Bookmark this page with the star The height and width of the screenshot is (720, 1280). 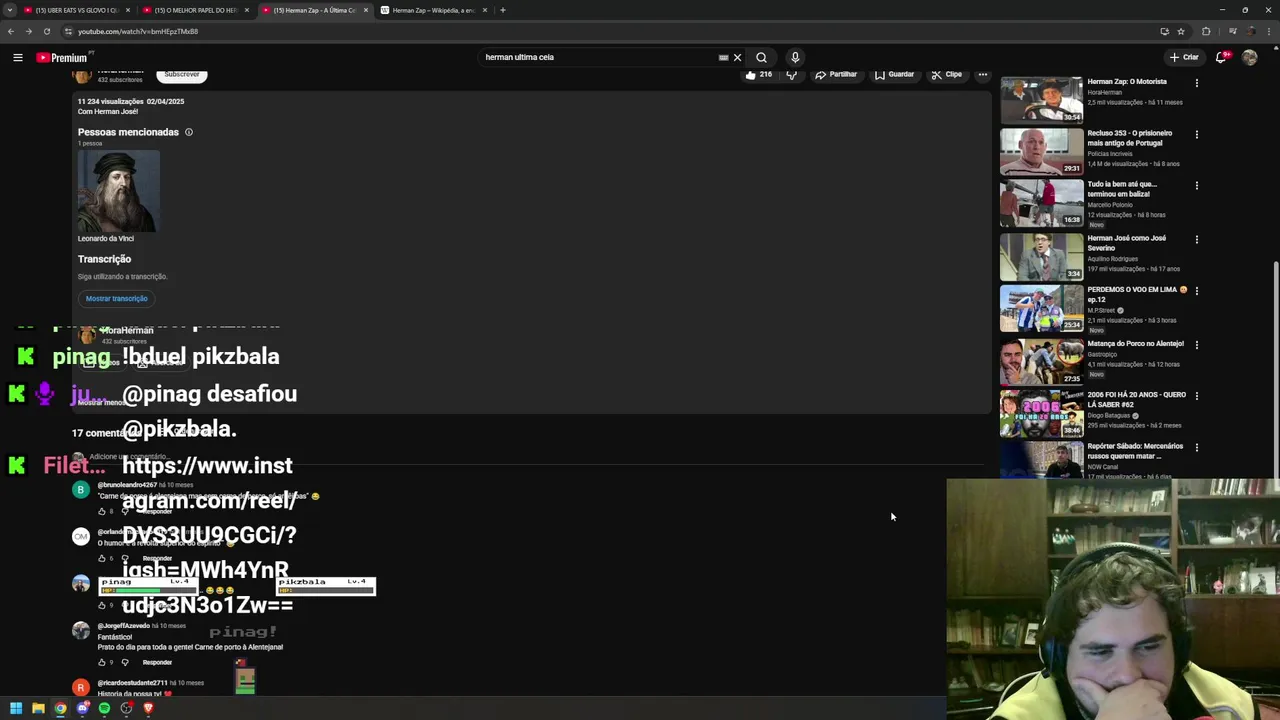pos(1181,31)
